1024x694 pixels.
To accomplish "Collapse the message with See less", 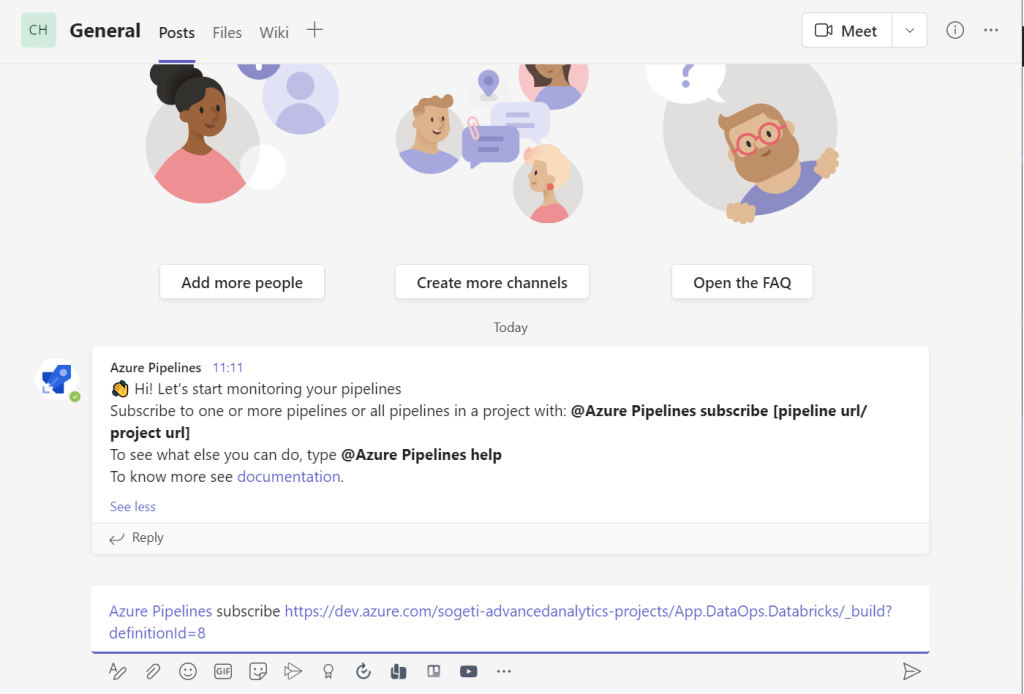I will (x=133, y=506).
